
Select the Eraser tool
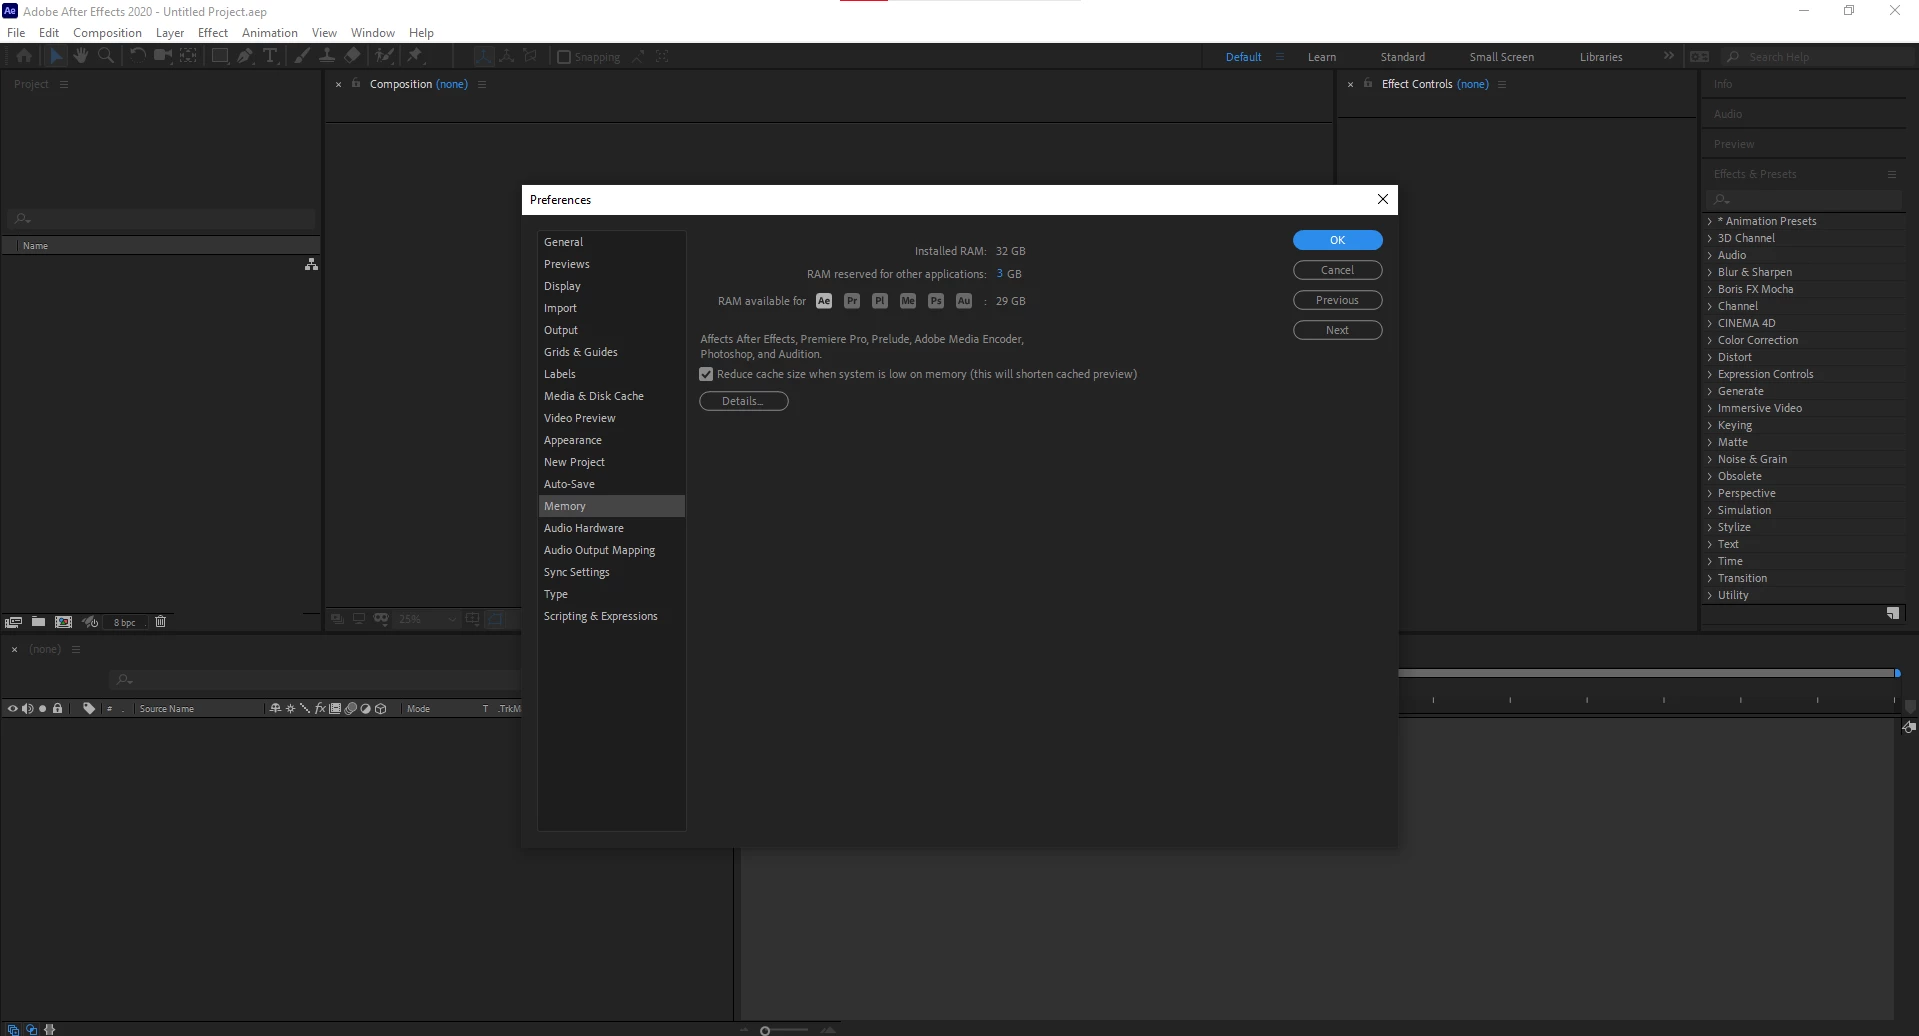pos(352,56)
